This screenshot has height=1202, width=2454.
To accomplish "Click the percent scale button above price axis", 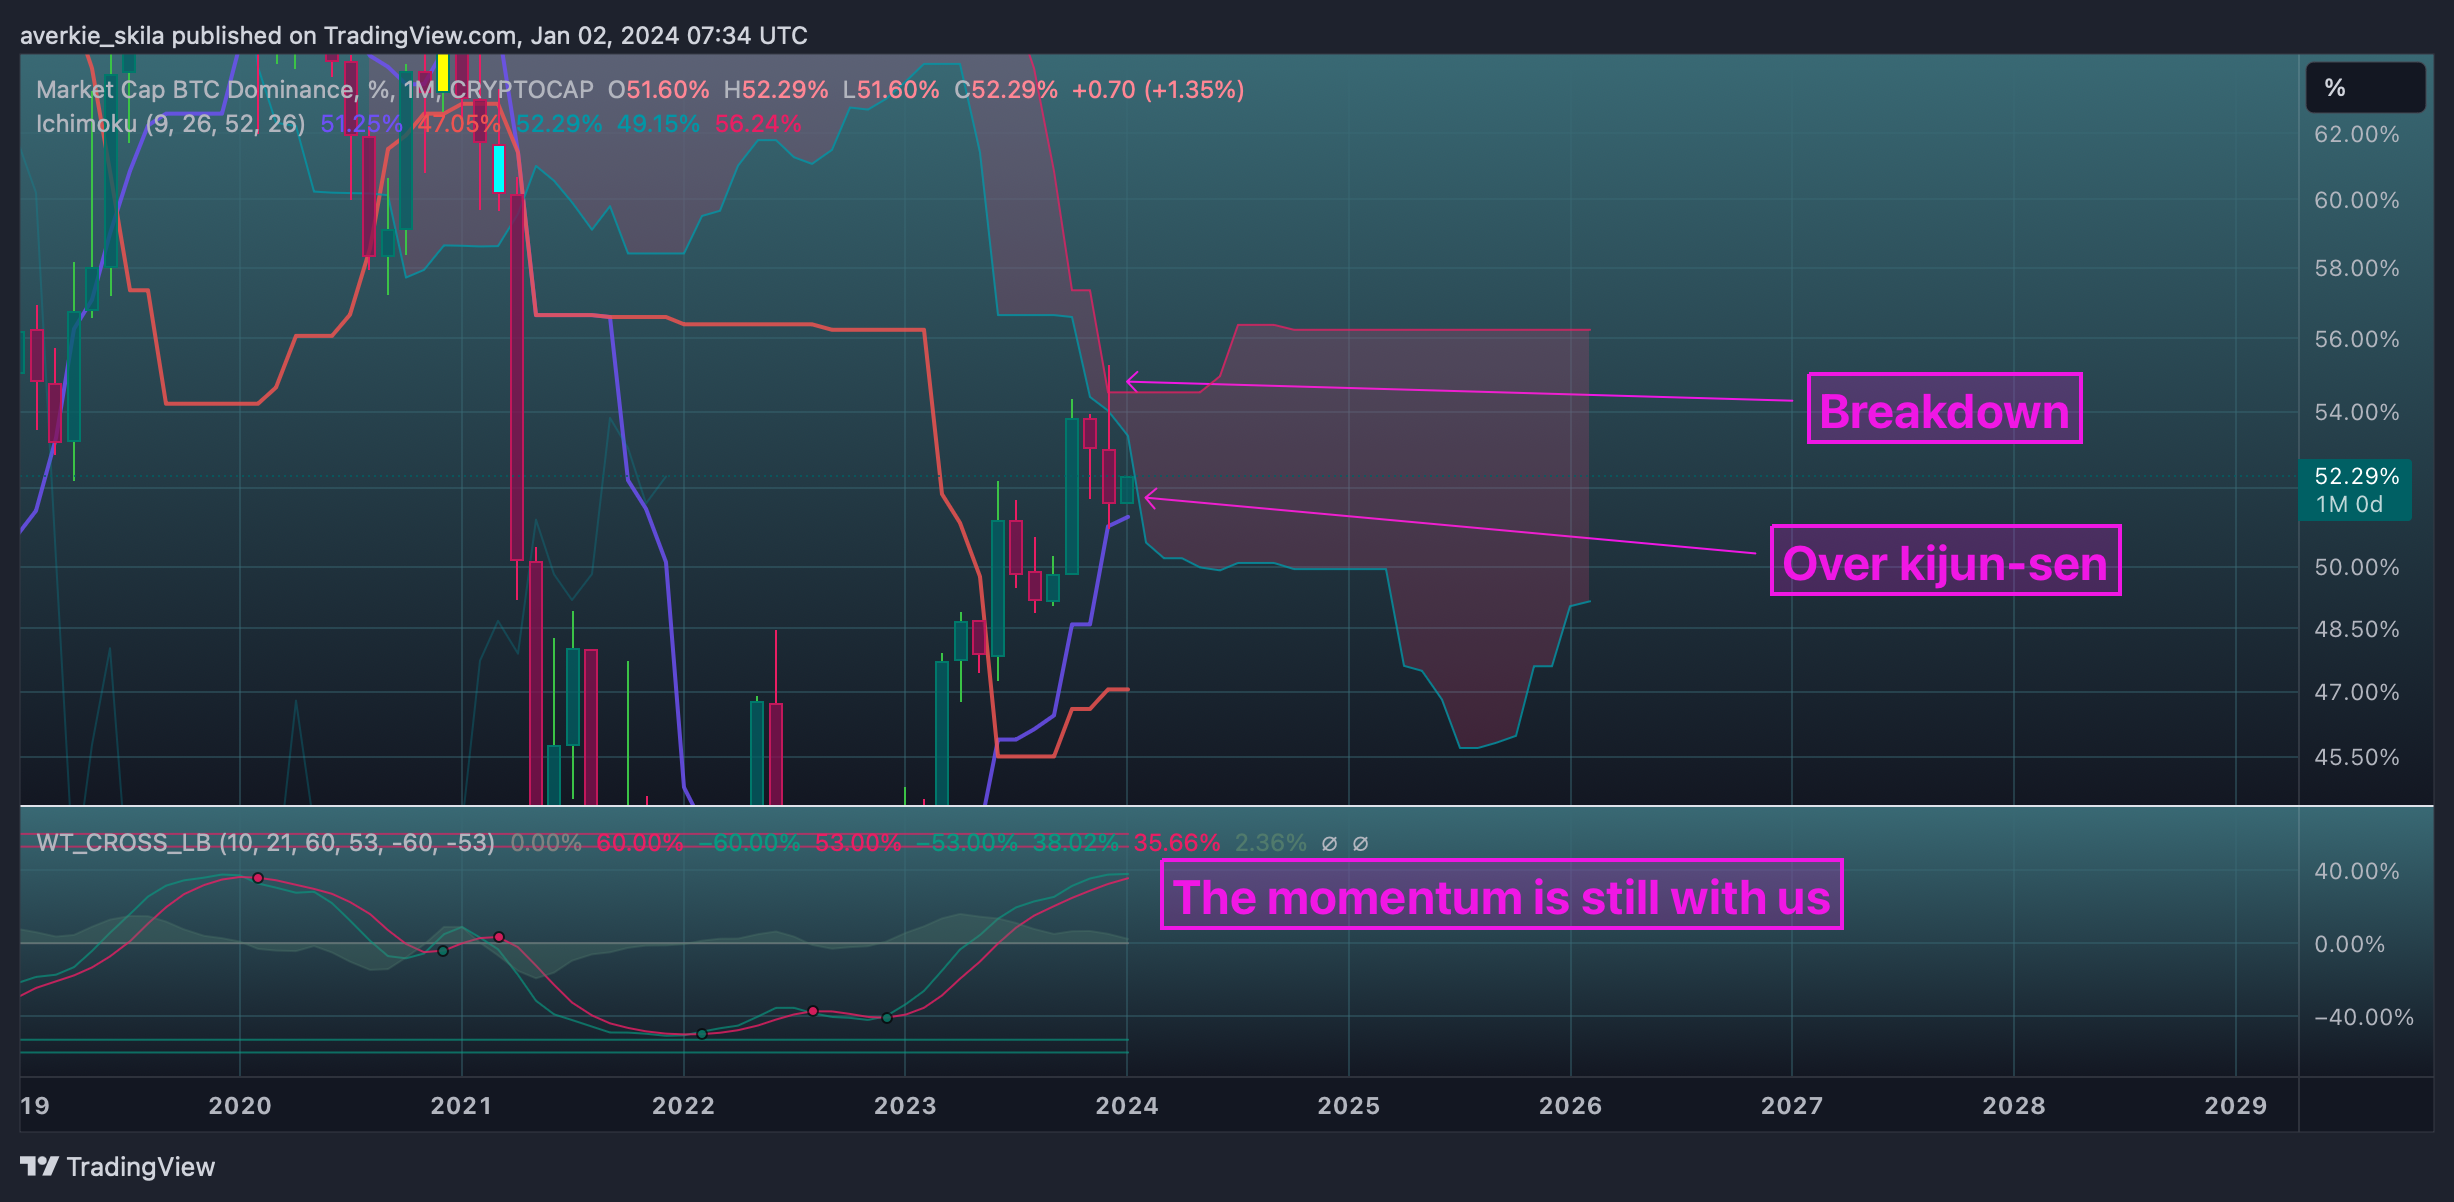I will [x=2365, y=88].
